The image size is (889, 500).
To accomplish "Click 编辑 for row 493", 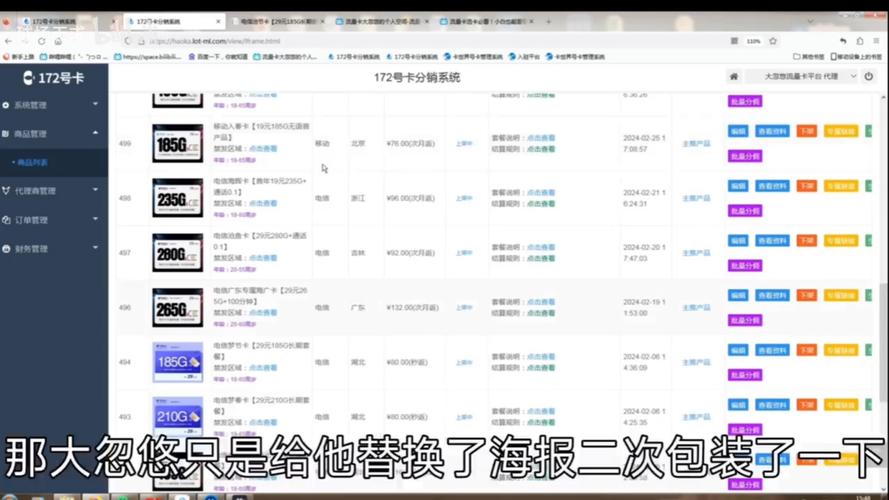I will [738, 405].
